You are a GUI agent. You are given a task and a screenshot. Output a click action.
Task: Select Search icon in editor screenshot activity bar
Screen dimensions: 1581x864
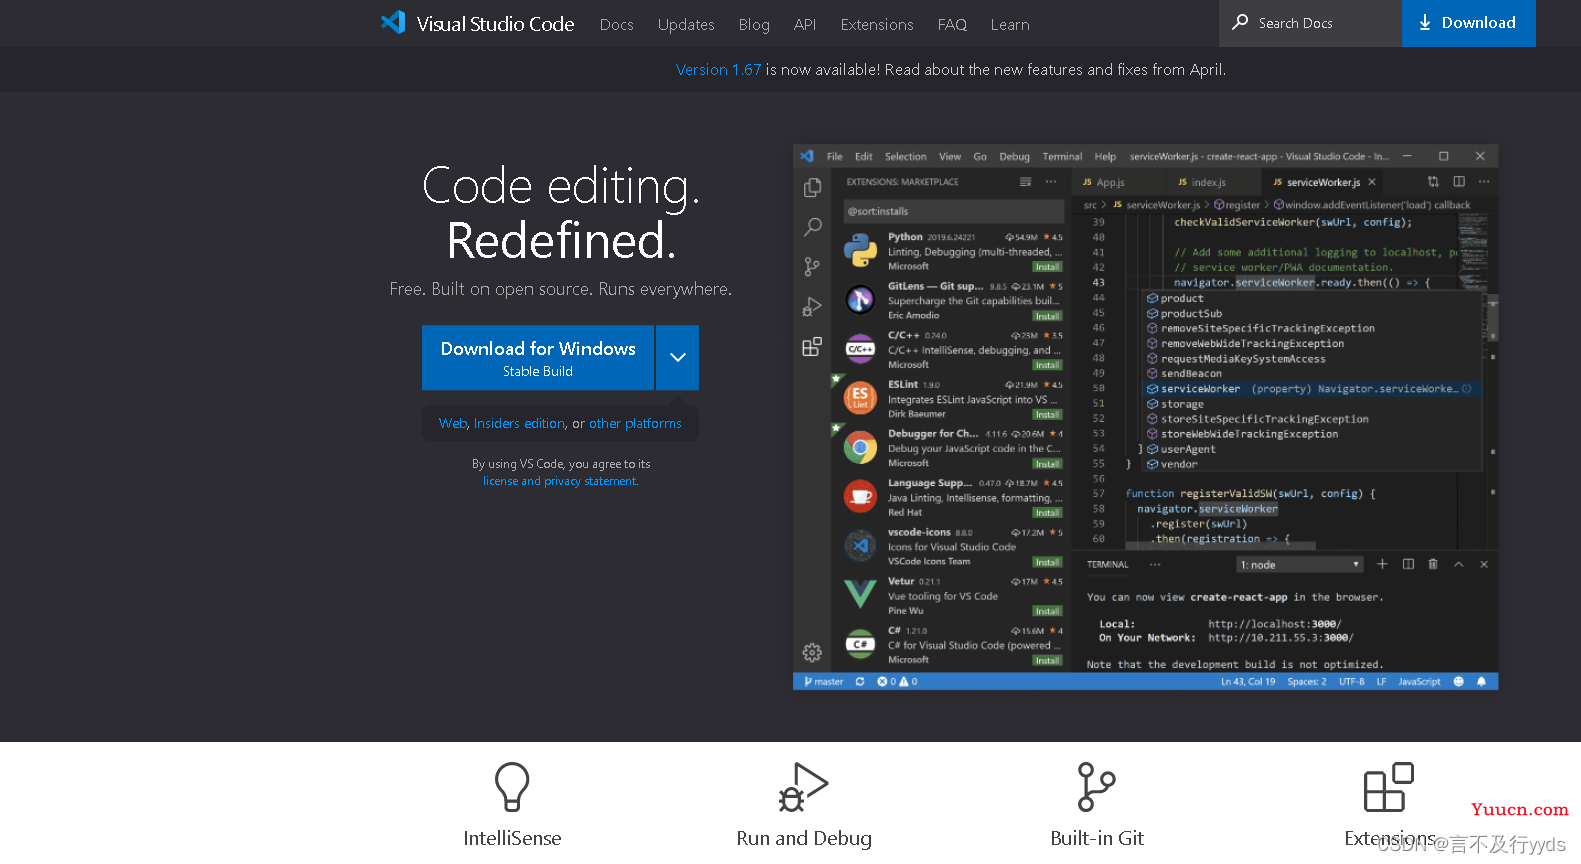point(812,227)
